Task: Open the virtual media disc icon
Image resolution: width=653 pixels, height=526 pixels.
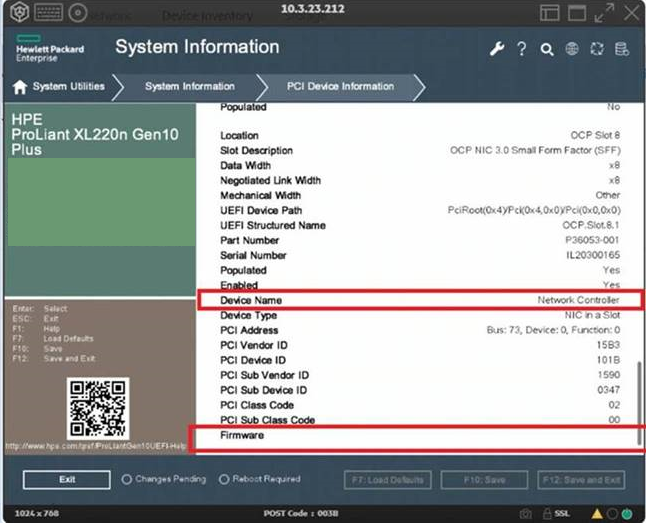Action: point(77,13)
